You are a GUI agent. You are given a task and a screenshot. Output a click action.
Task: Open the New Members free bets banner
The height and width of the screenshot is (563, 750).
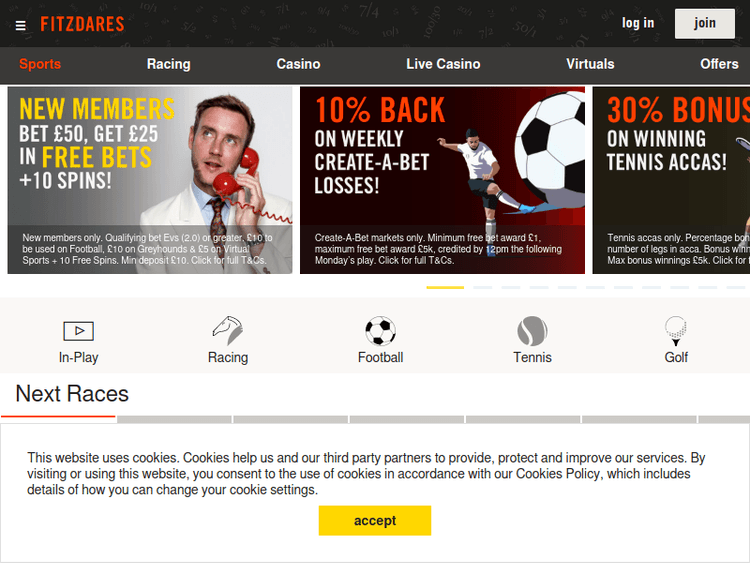(x=150, y=180)
